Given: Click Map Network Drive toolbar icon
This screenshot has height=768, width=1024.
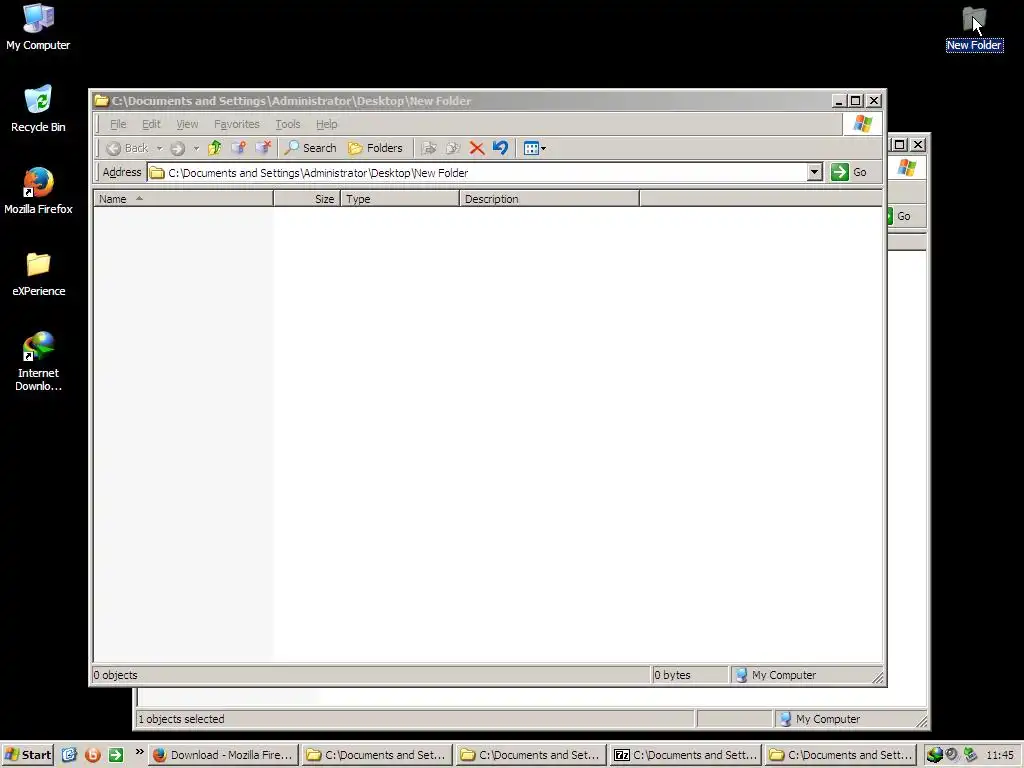Looking at the screenshot, I should pyautogui.click(x=238, y=148).
